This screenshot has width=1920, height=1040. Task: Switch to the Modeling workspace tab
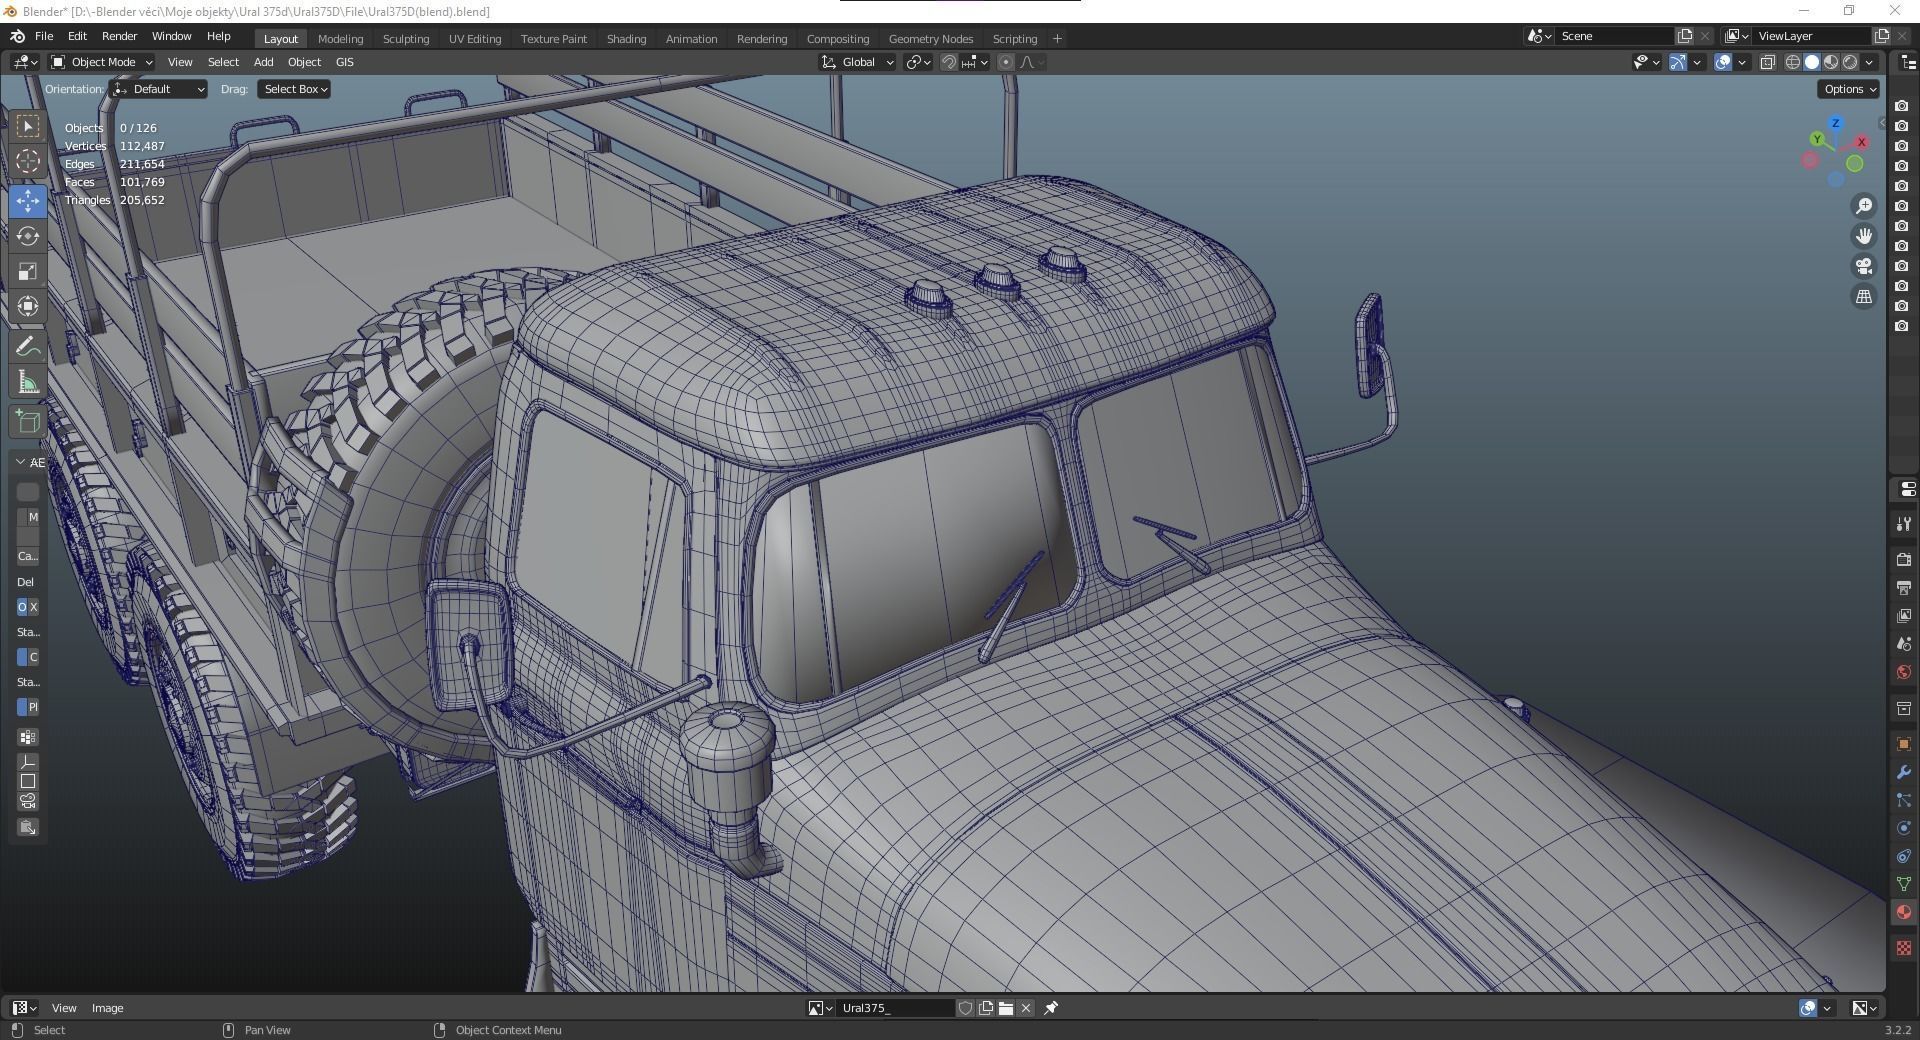[x=340, y=39]
